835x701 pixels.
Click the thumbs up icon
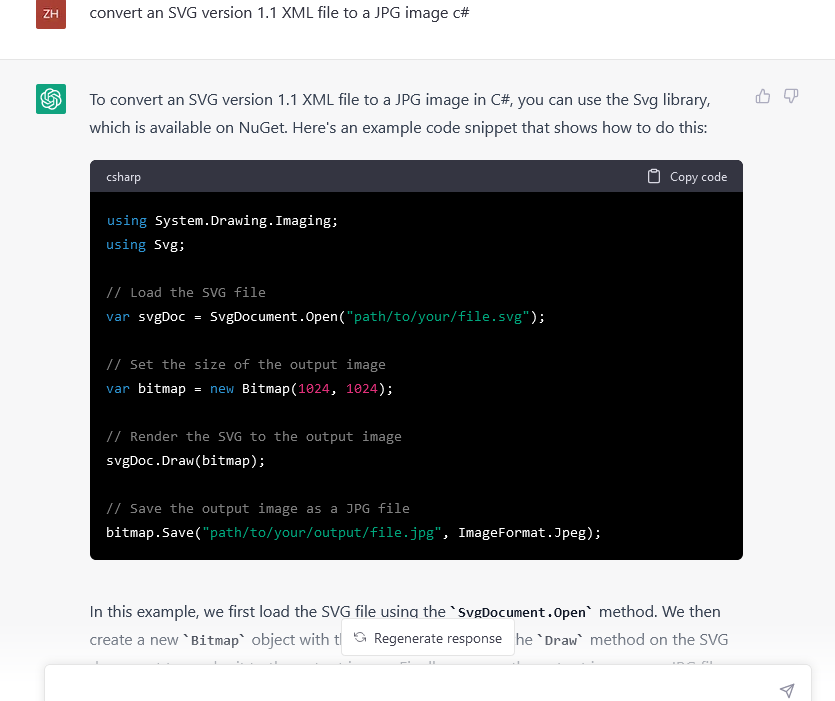click(763, 96)
